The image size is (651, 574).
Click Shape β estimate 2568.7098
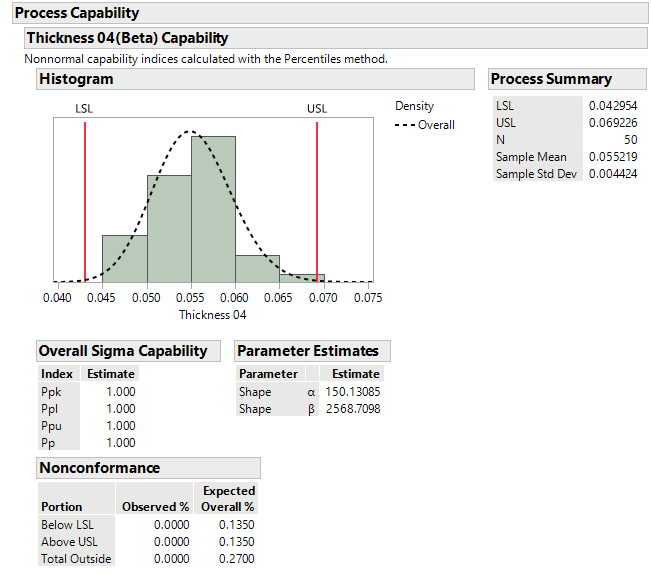[353, 409]
